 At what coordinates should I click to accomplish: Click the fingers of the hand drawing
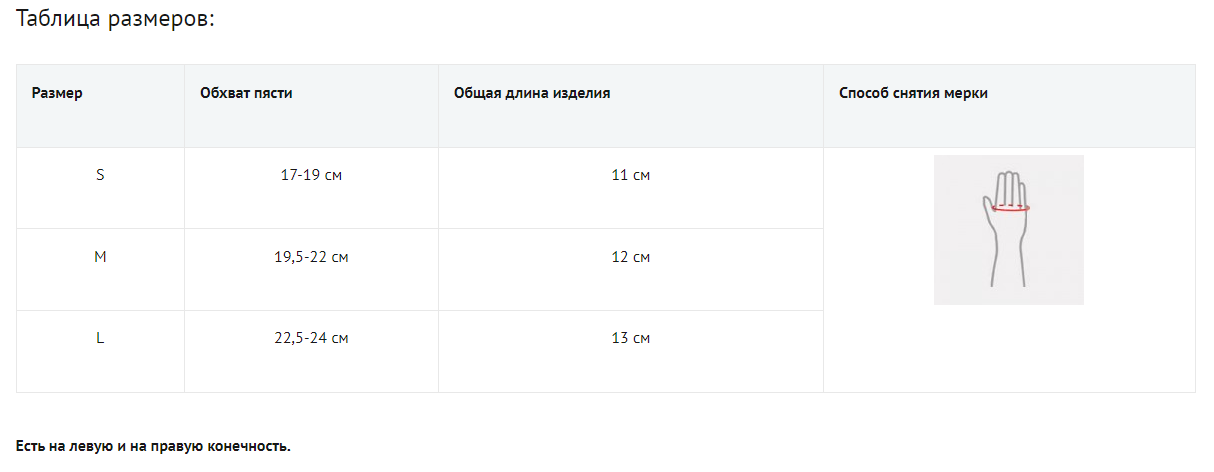(1009, 186)
